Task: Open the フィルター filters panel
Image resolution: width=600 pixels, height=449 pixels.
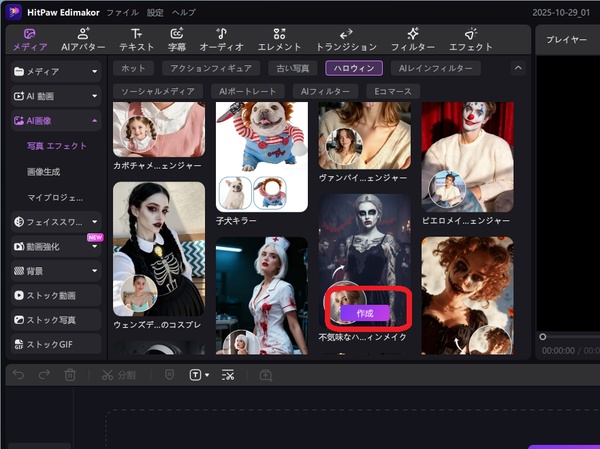Action: click(412, 39)
